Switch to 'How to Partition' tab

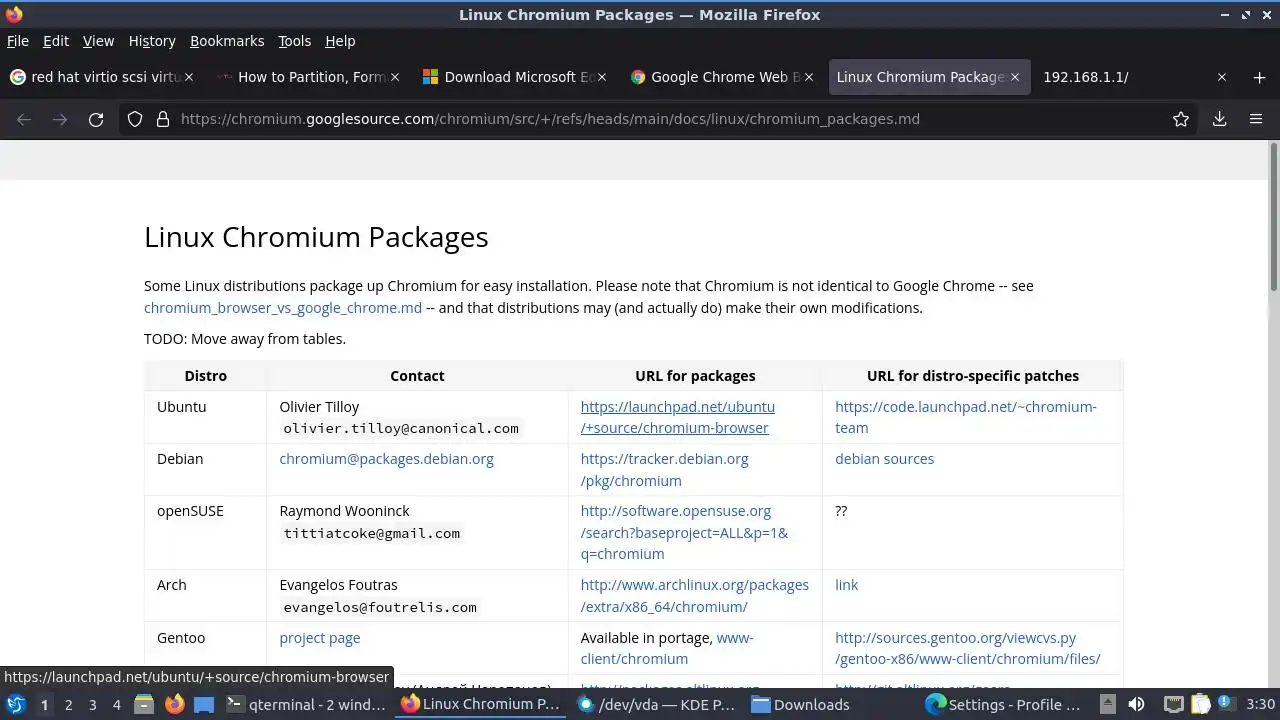click(307, 77)
